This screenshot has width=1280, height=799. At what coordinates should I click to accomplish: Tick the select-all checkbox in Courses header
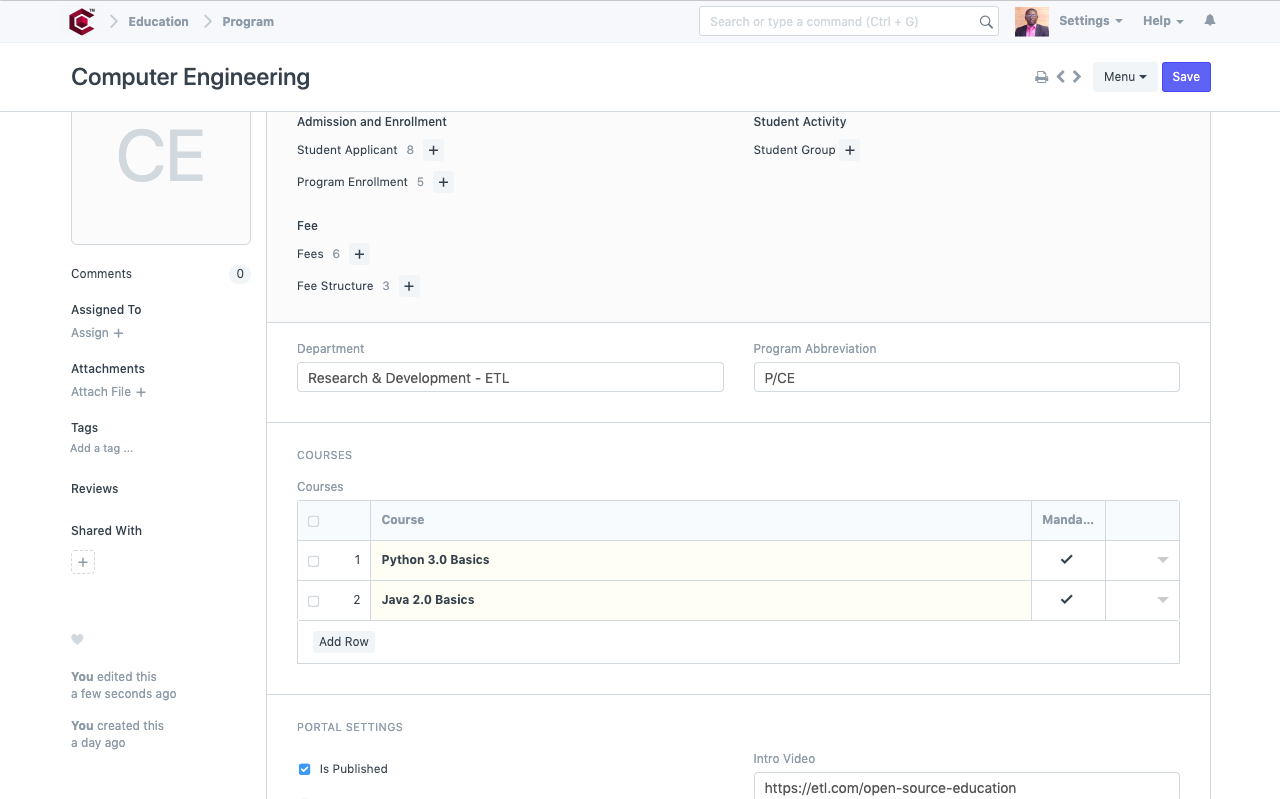tap(314, 521)
